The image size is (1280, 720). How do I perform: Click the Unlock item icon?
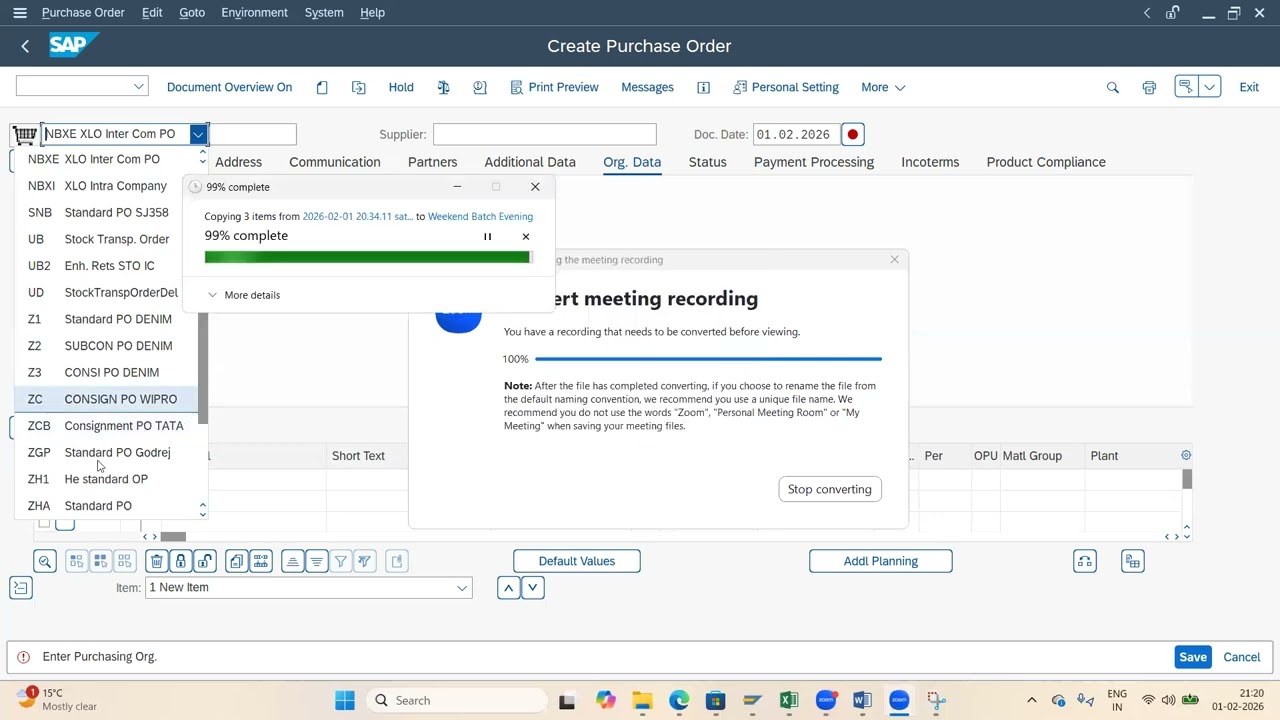(204, 561)
